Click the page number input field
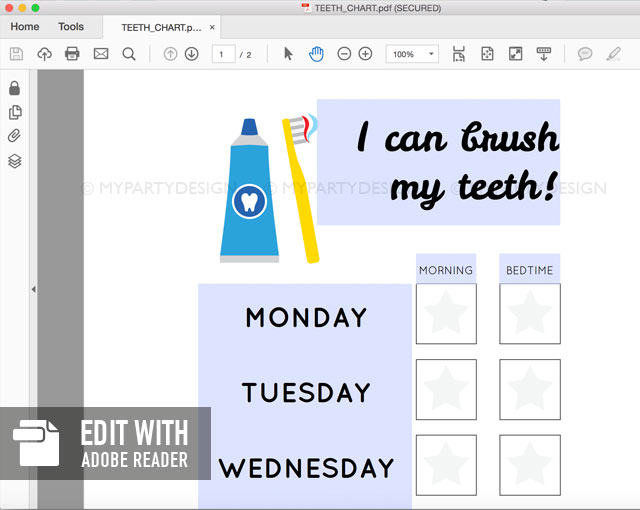The height and width of the screenshot is (510, 640). tap(223, 54)
